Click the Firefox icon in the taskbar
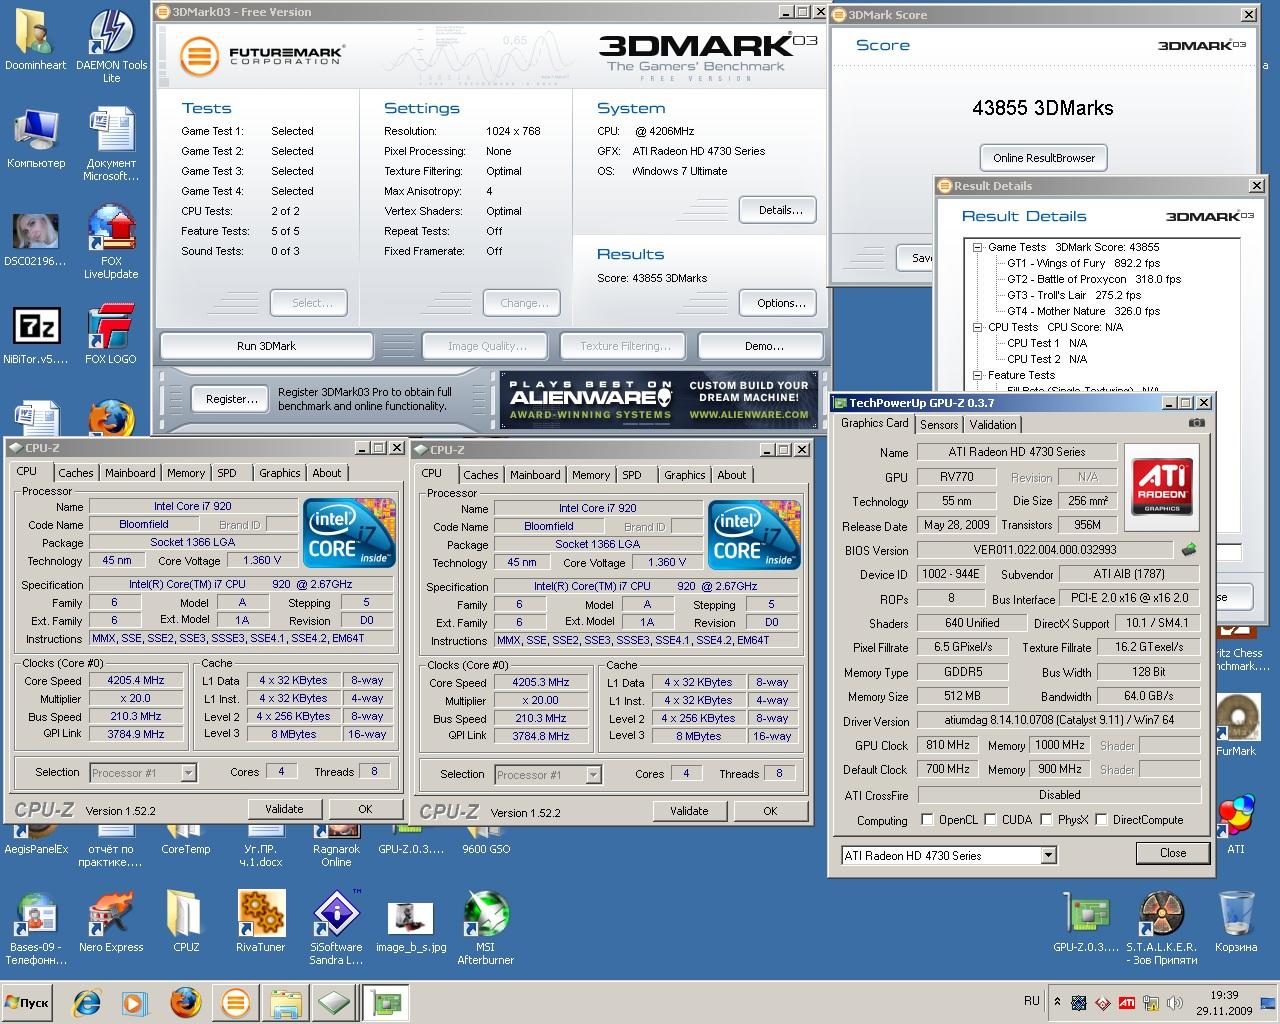This screenshot has width=1280, height=1024. pyautogui.click(x=185, y=1002)
